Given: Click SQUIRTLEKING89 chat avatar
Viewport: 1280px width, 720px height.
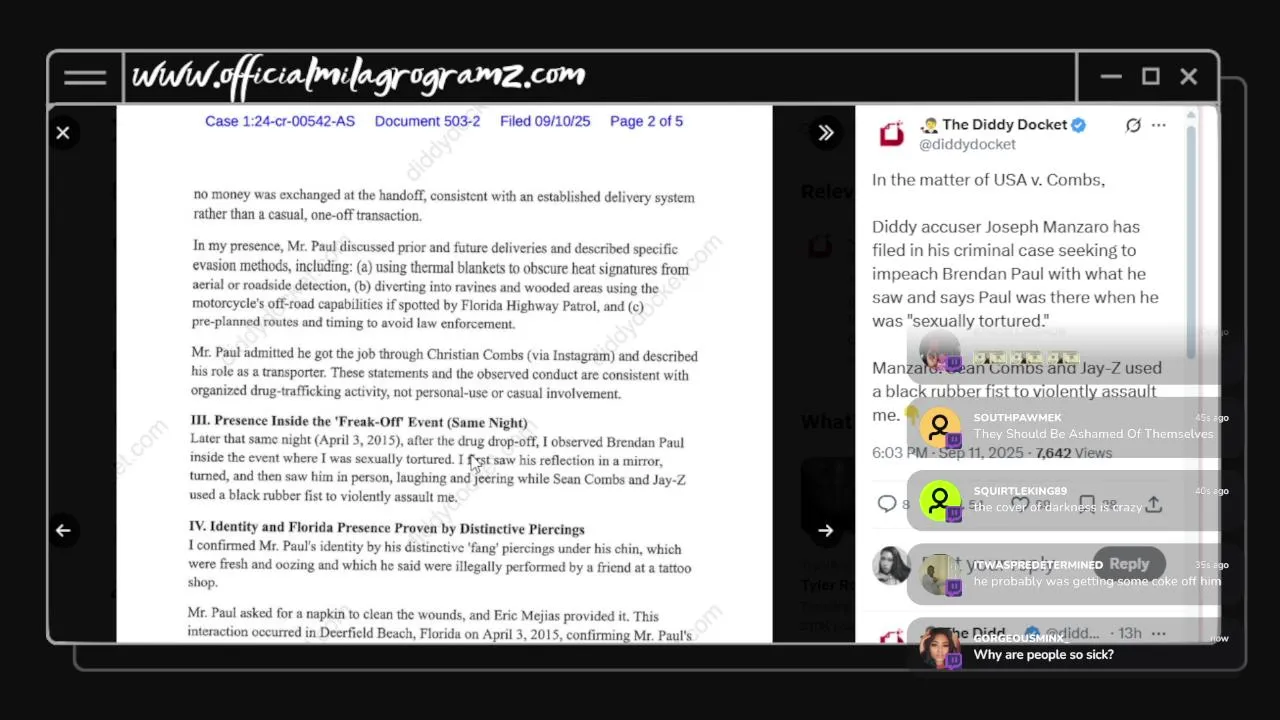Looking at the screenshot, I should click(940, 501).
